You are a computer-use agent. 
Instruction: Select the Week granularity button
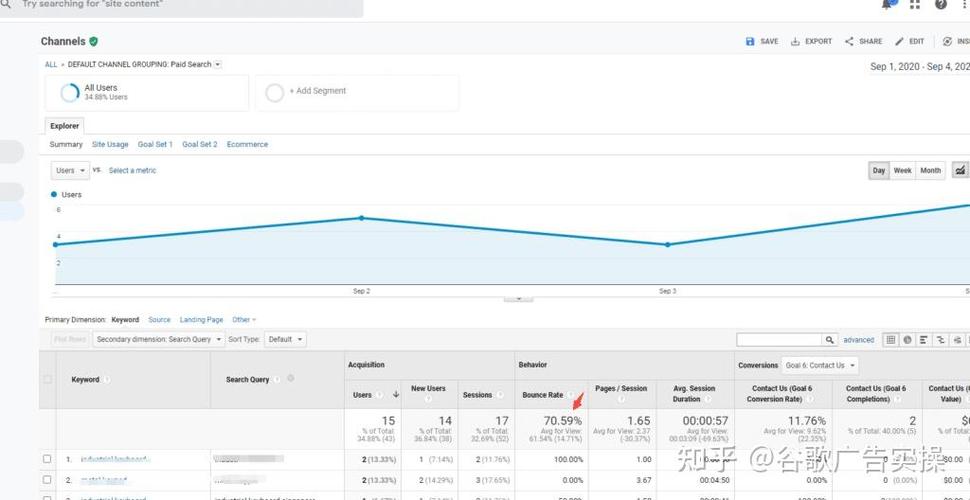point(902,171)
